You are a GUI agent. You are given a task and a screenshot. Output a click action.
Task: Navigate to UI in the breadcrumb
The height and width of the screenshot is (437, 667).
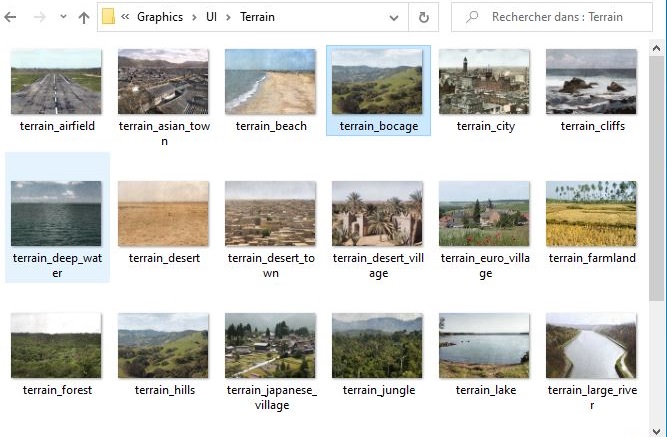(x=211, y=17)
